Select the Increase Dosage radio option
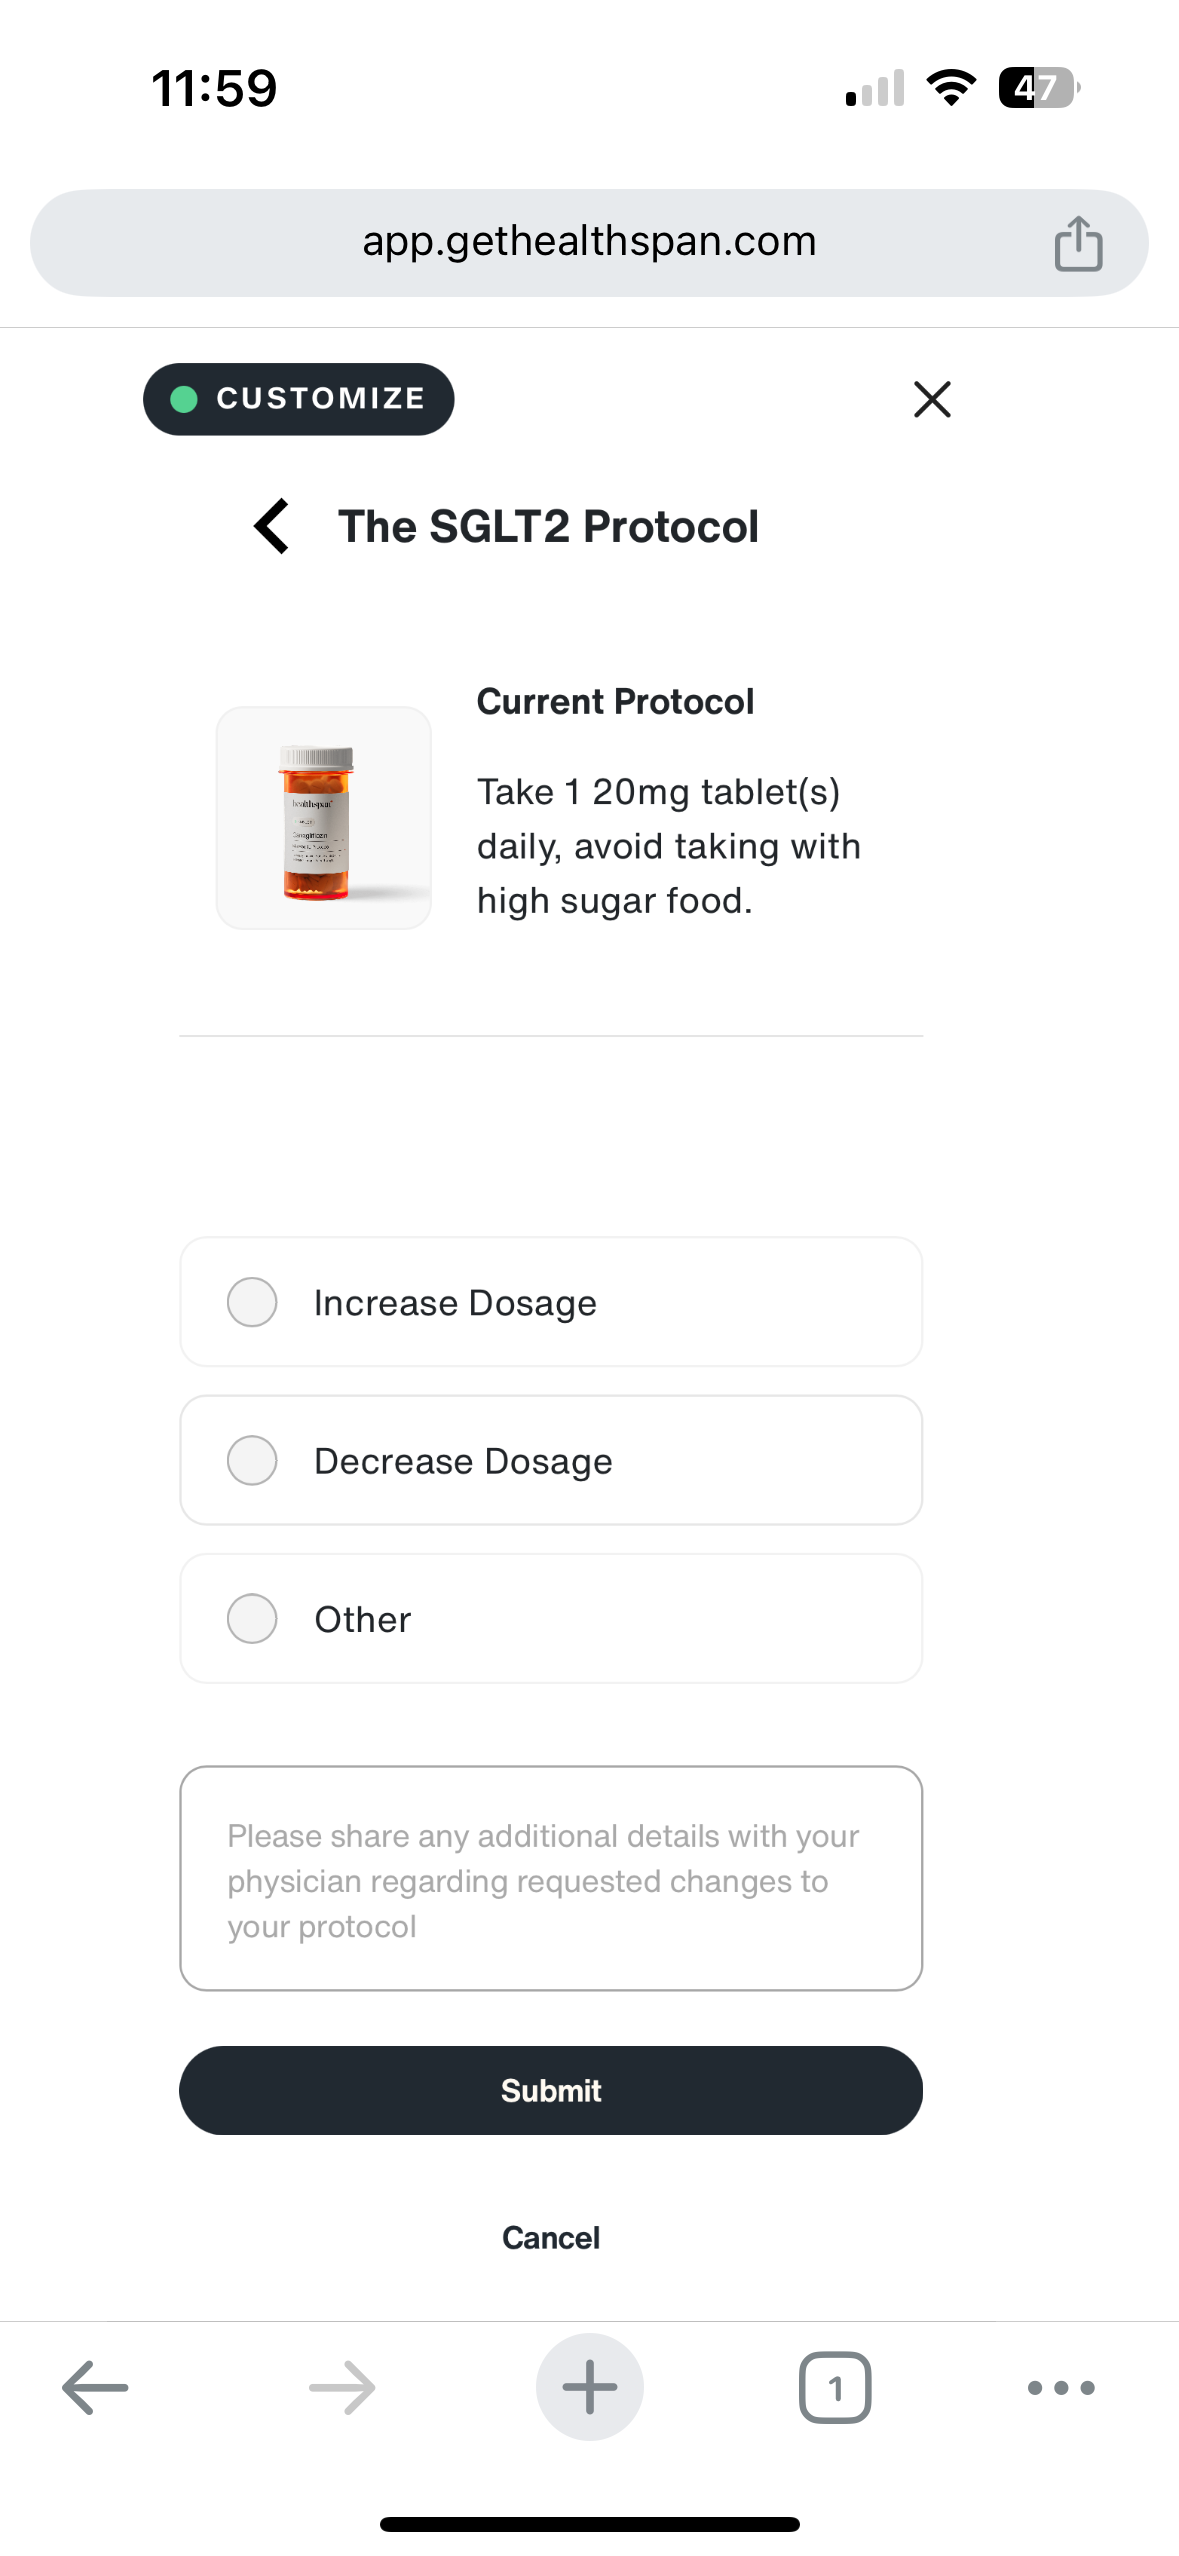This screenshot has width=1179, height=2556. [252, 1302]
